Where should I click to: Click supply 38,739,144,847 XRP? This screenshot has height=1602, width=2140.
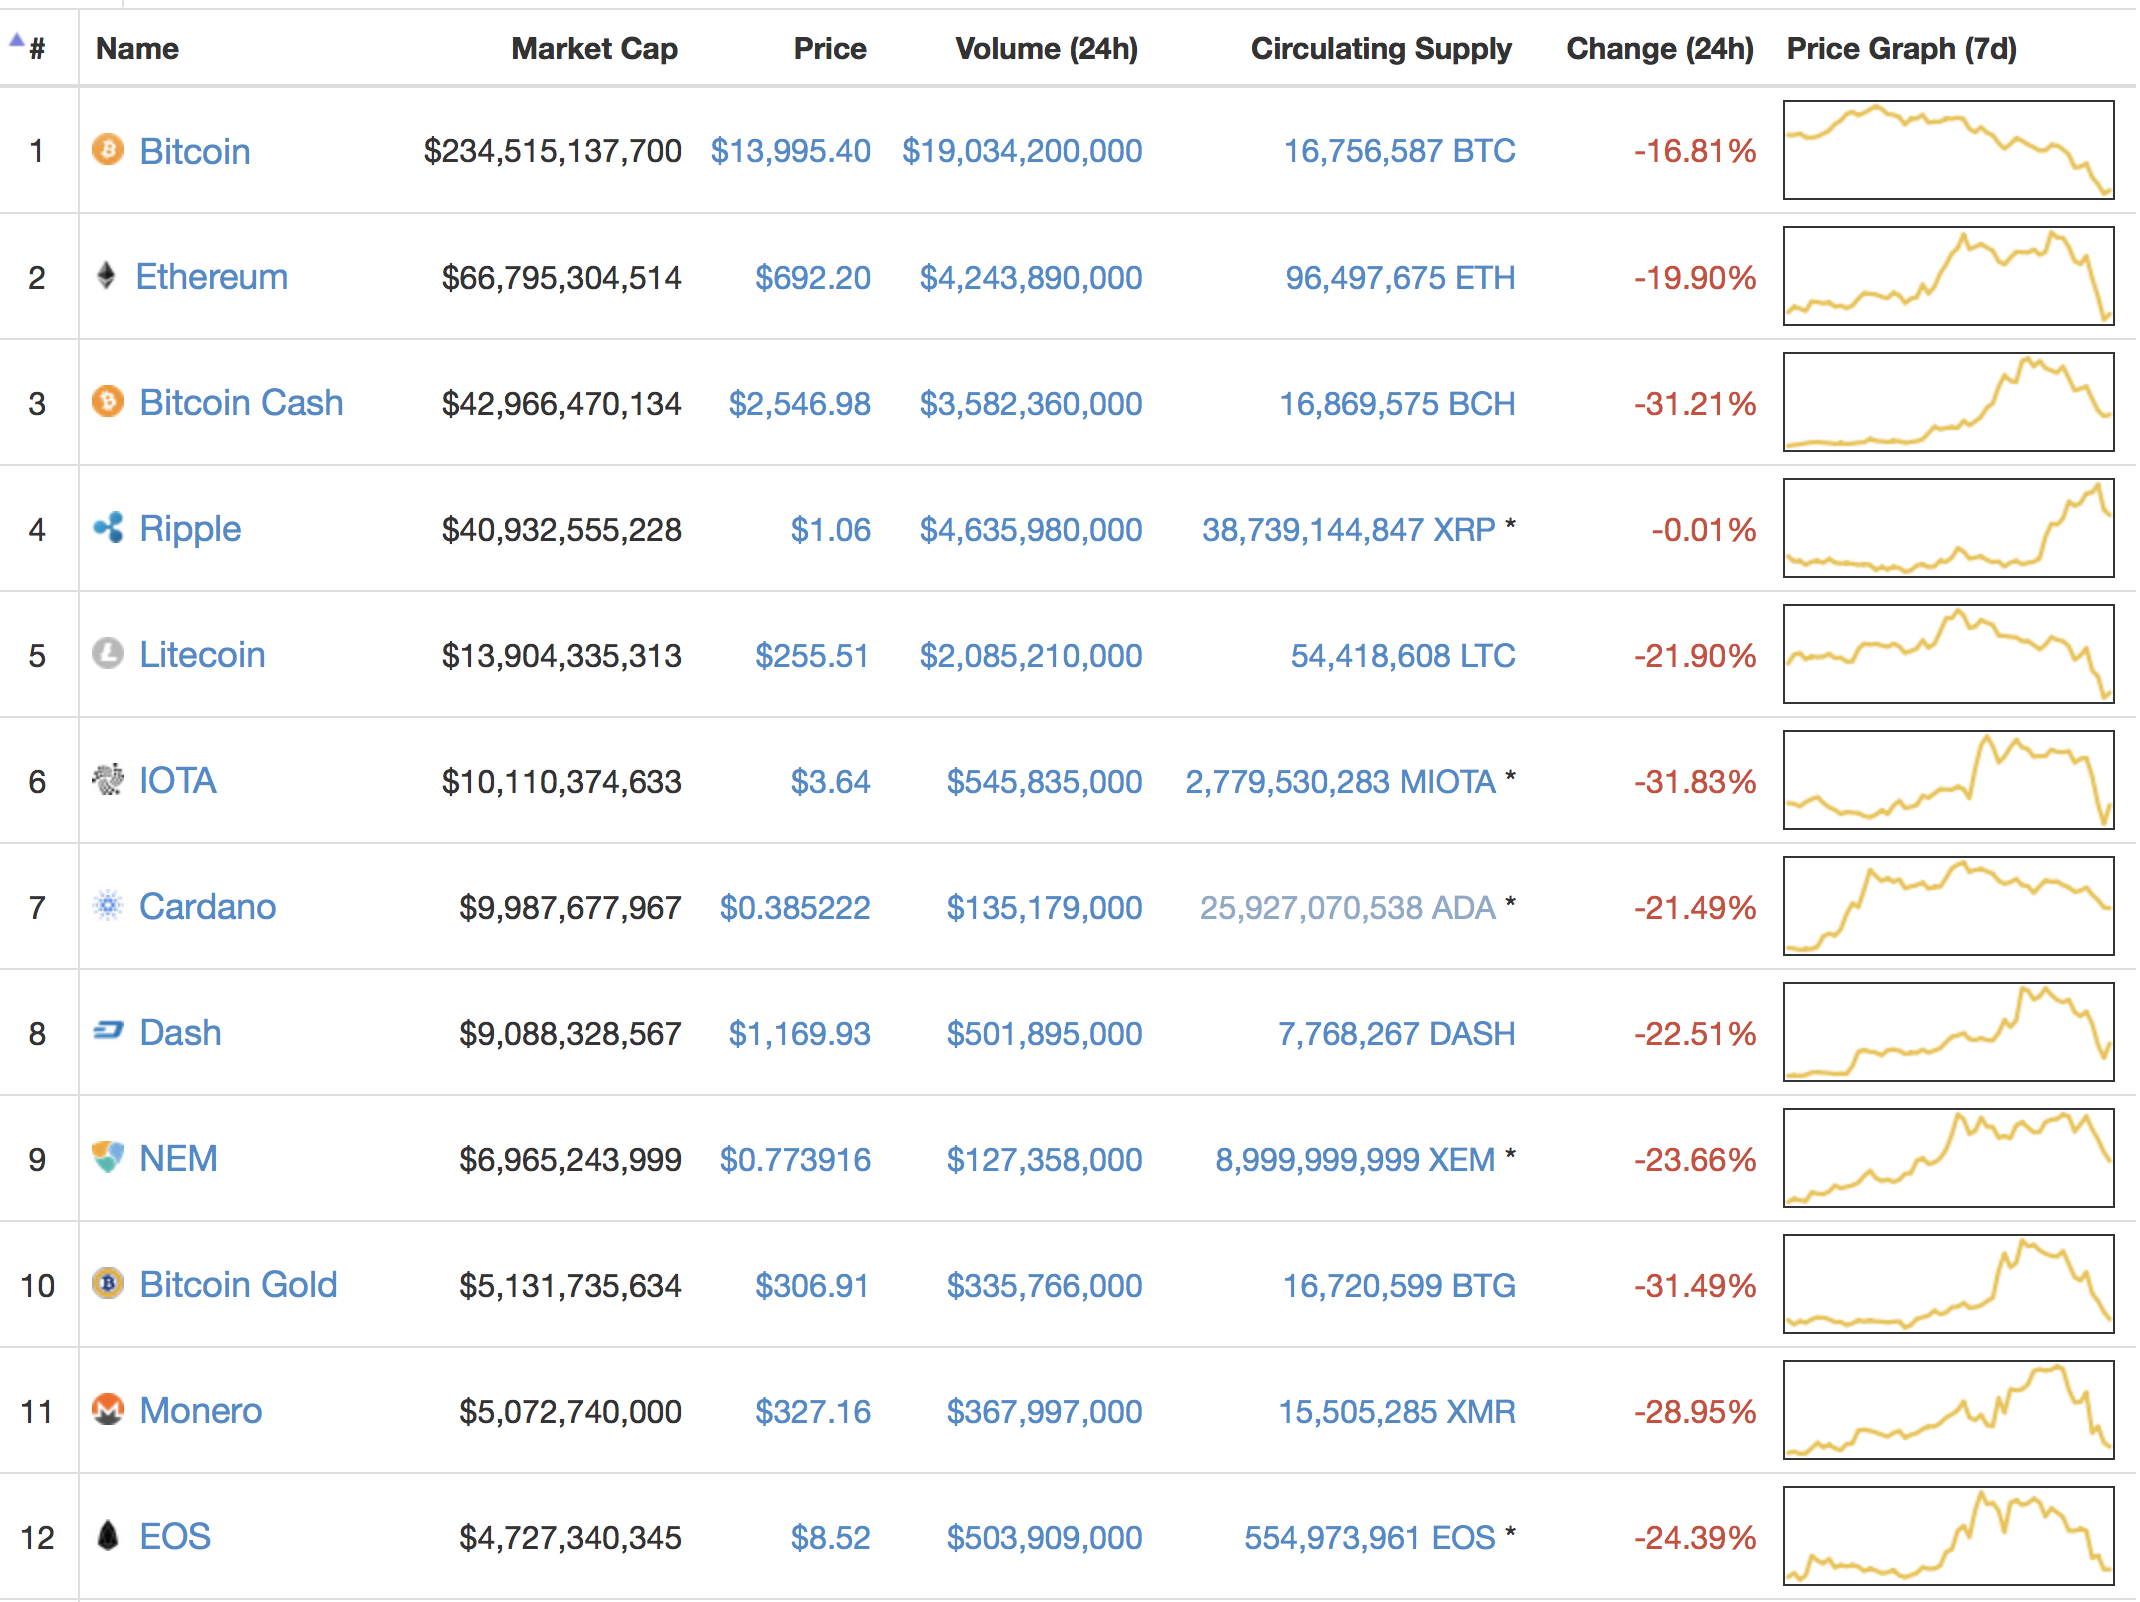[x=1348, y=530]
